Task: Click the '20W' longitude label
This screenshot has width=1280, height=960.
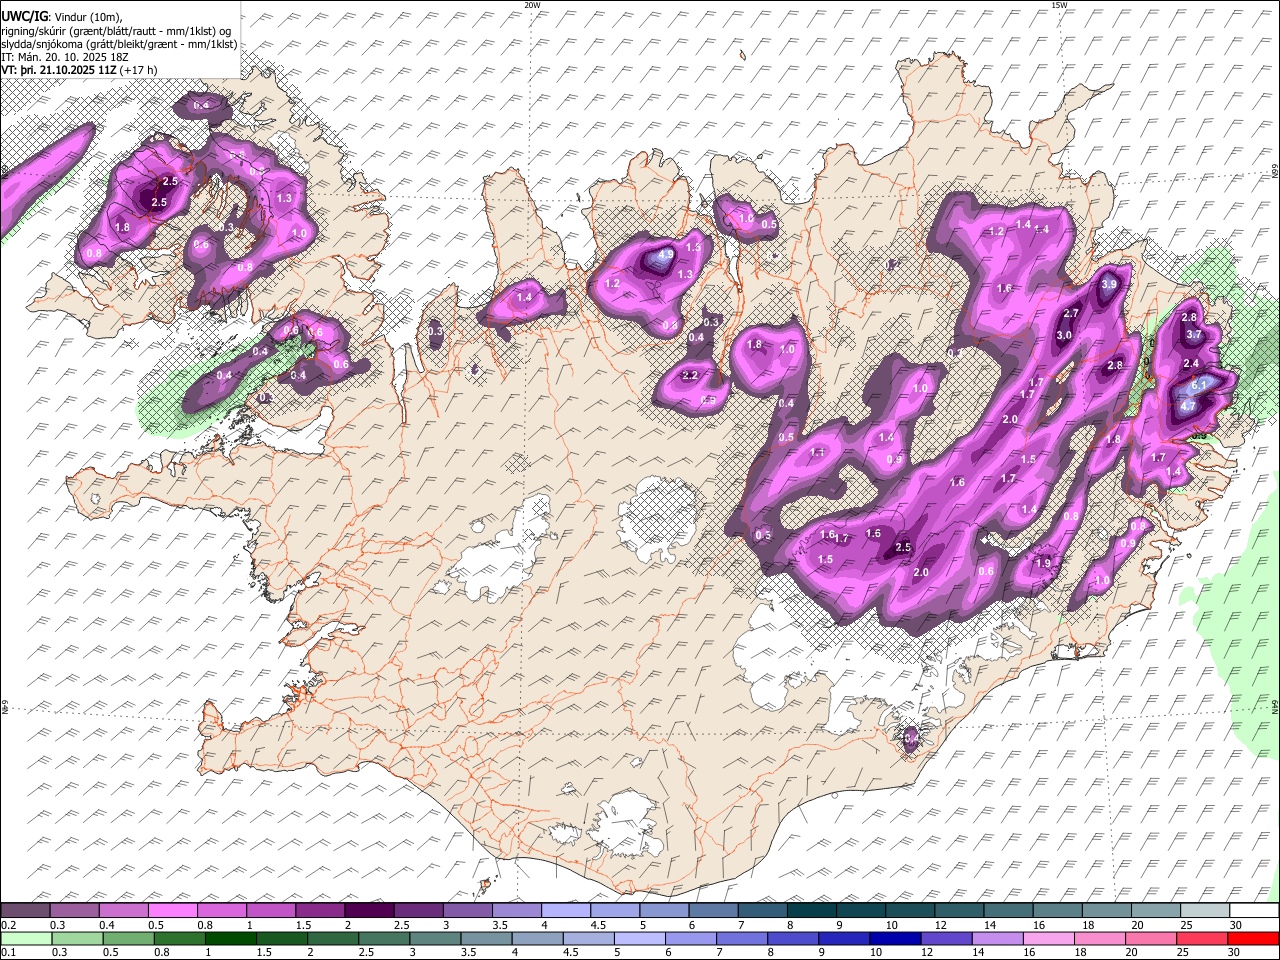Action: coord(532,5)
